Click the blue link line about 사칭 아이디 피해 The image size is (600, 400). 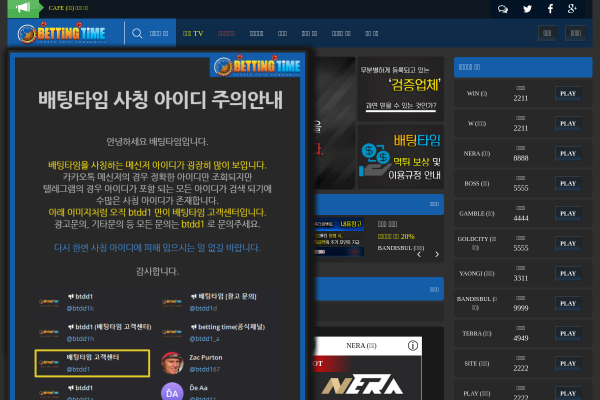[157, 248]
